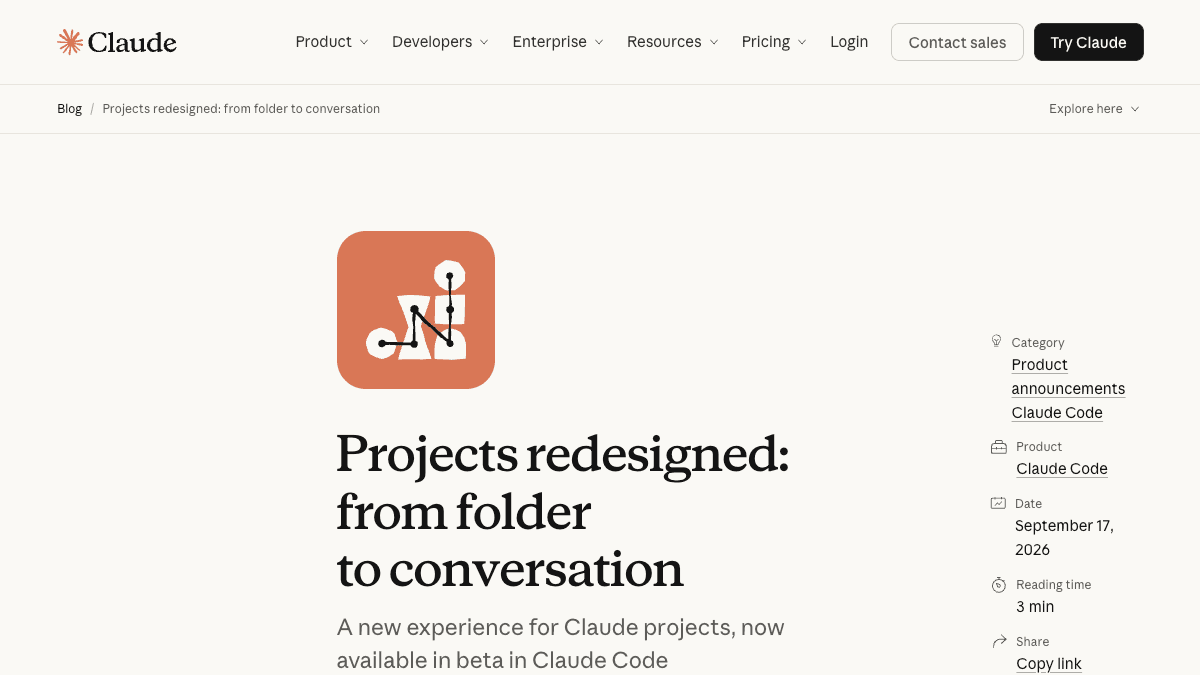
Task: Click the orange article hero illustration
Action: 416,310
